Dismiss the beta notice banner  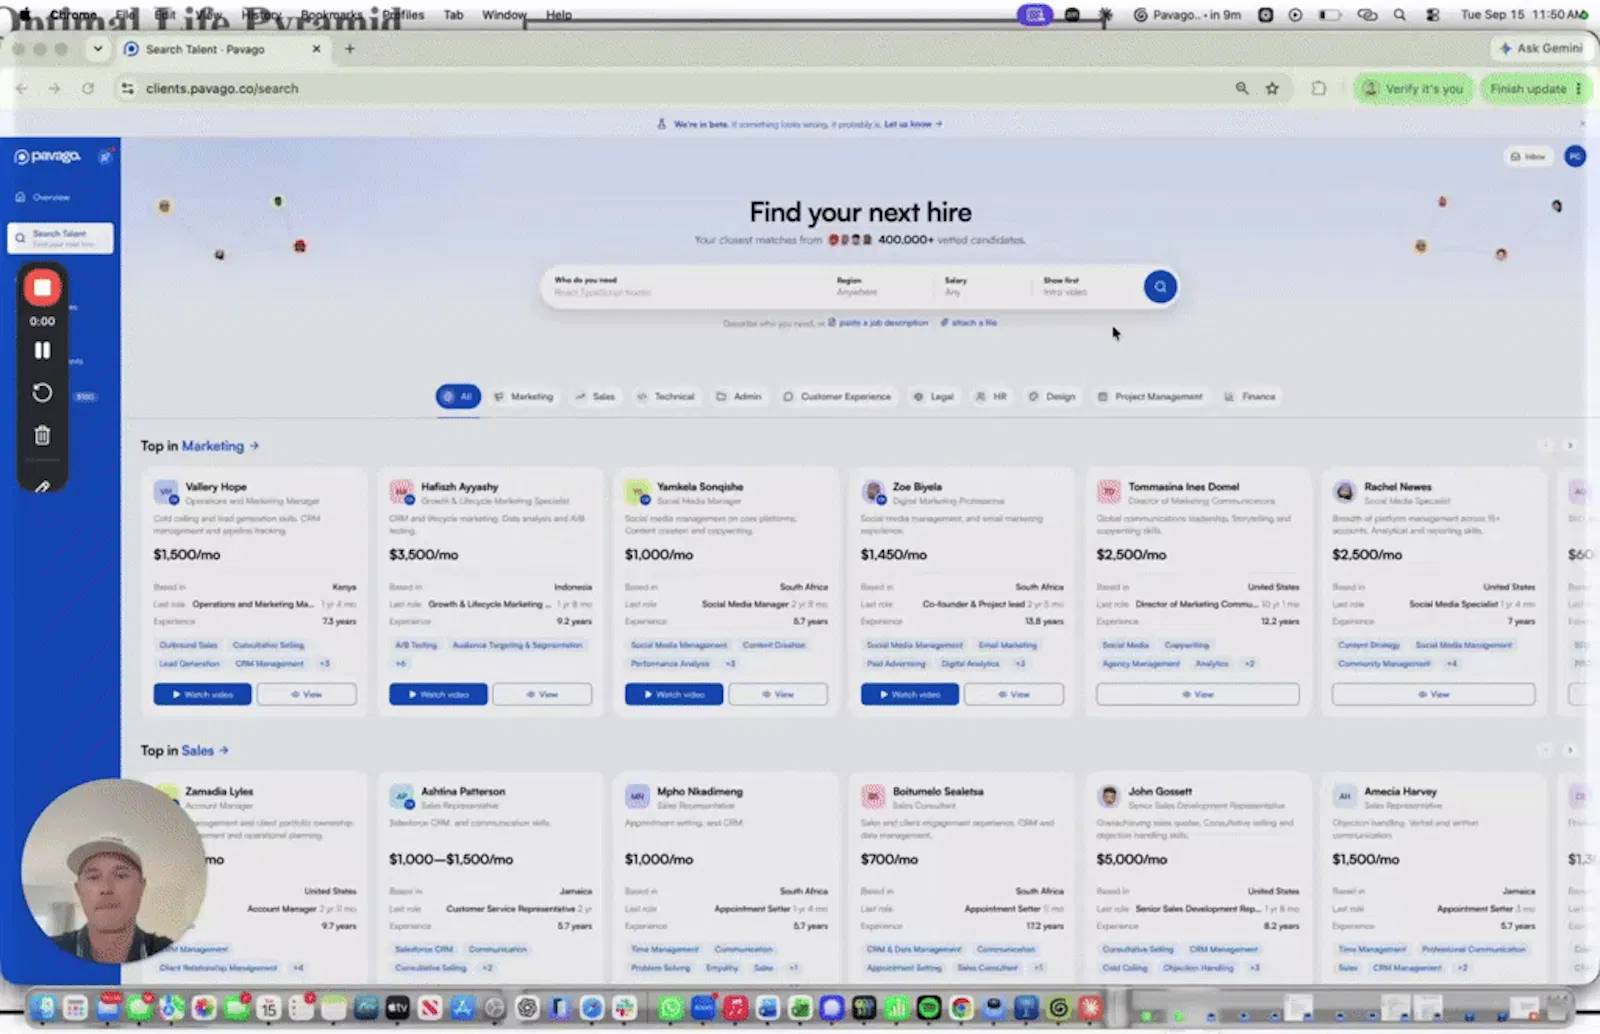click(1582, 124)
